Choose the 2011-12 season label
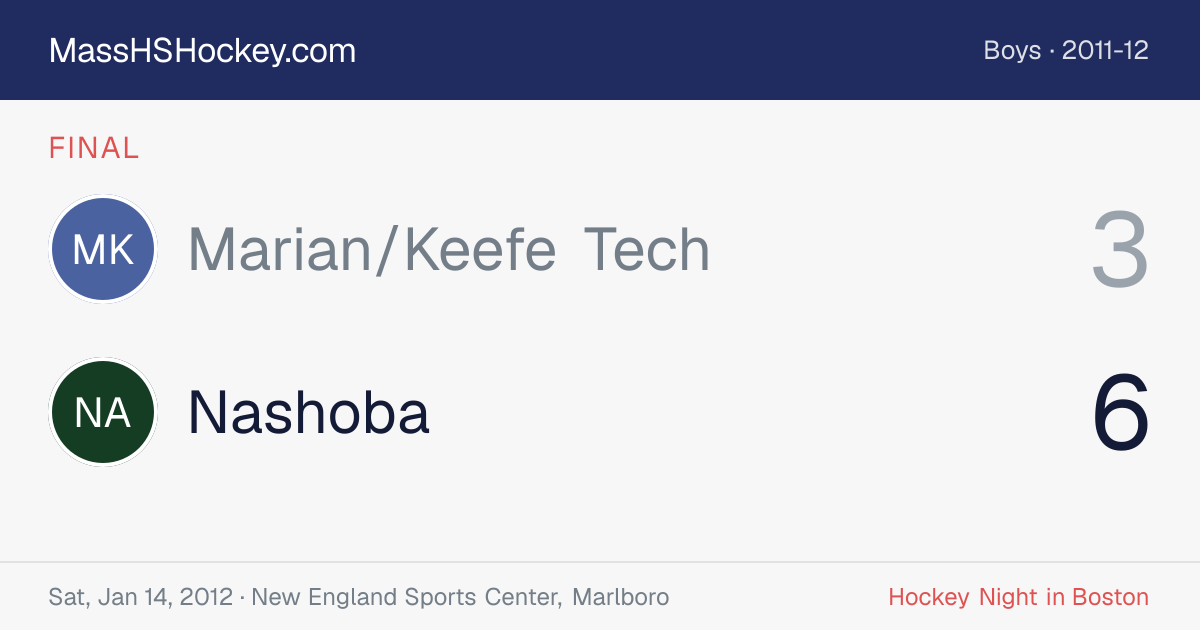Viewport: 1200px width, 630px height. (1105, 50)
